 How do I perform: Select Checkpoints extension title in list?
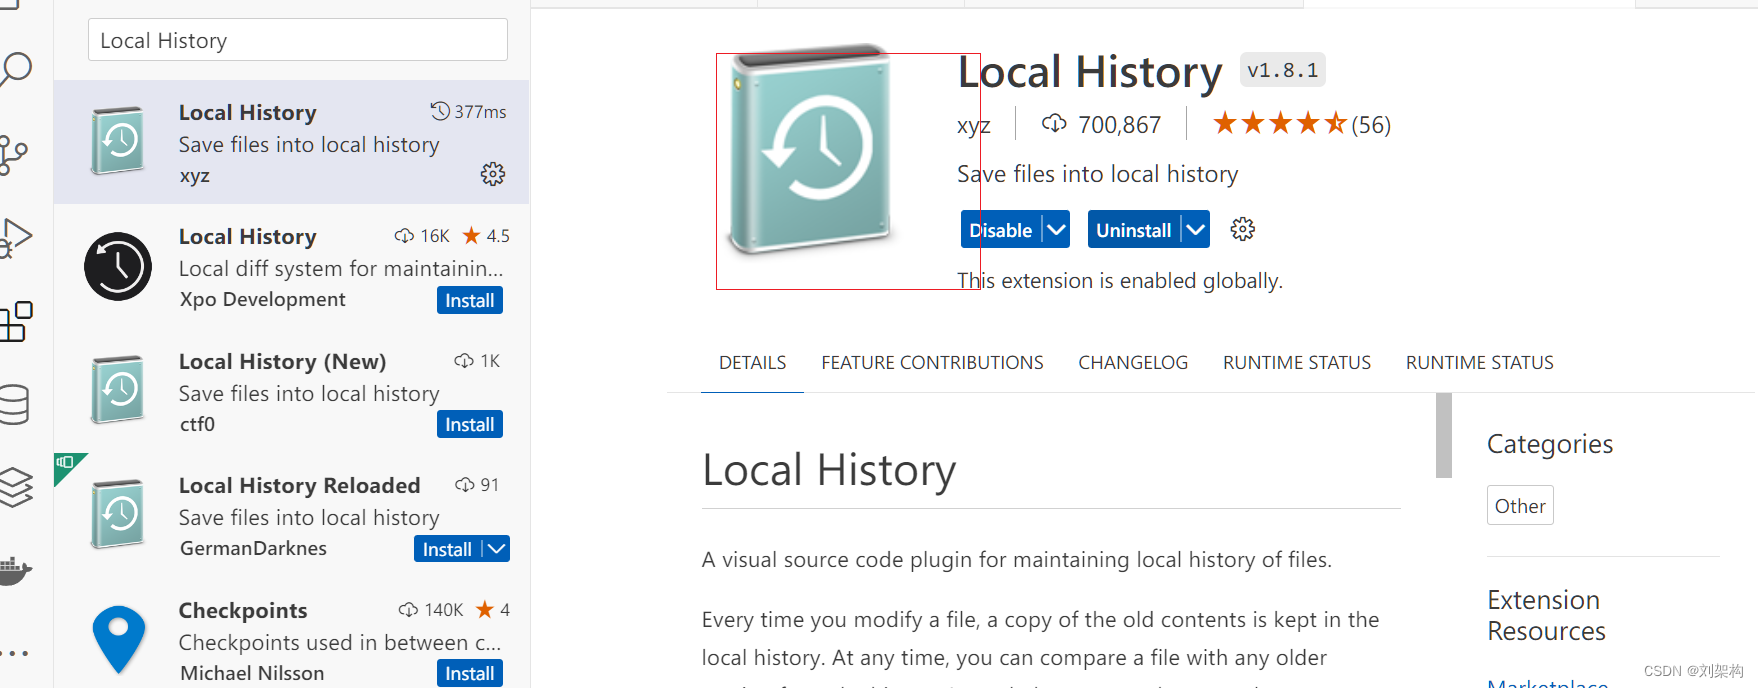[243, 610]
